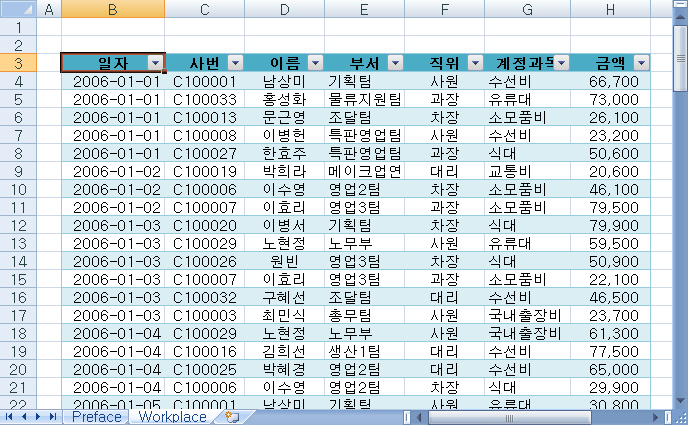Image resolution: width=688 pixels, height=425 pixels.
Task: Open the 금액 column filter dropdown
Action: tap(641, 64)
